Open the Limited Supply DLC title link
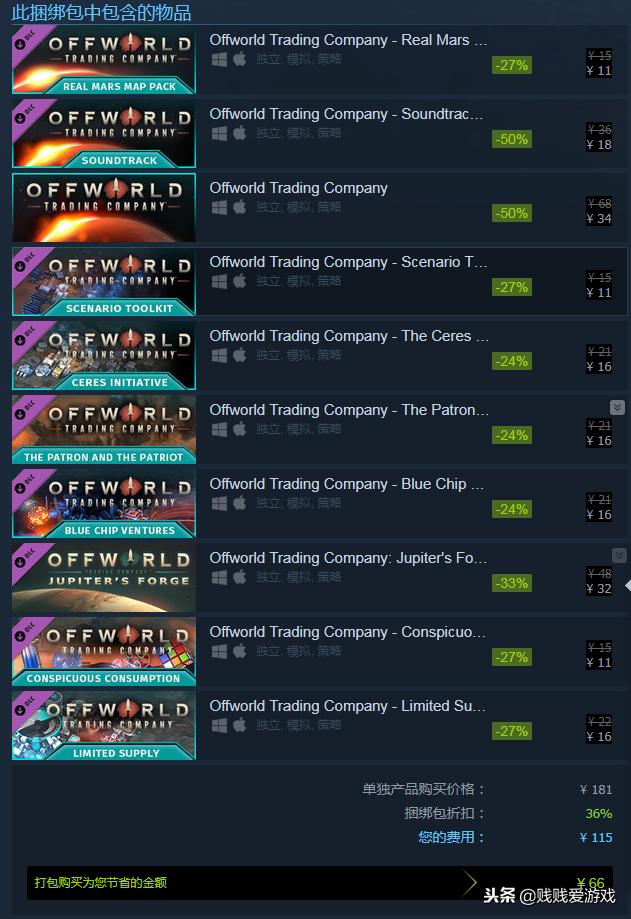 click(347, 706)
